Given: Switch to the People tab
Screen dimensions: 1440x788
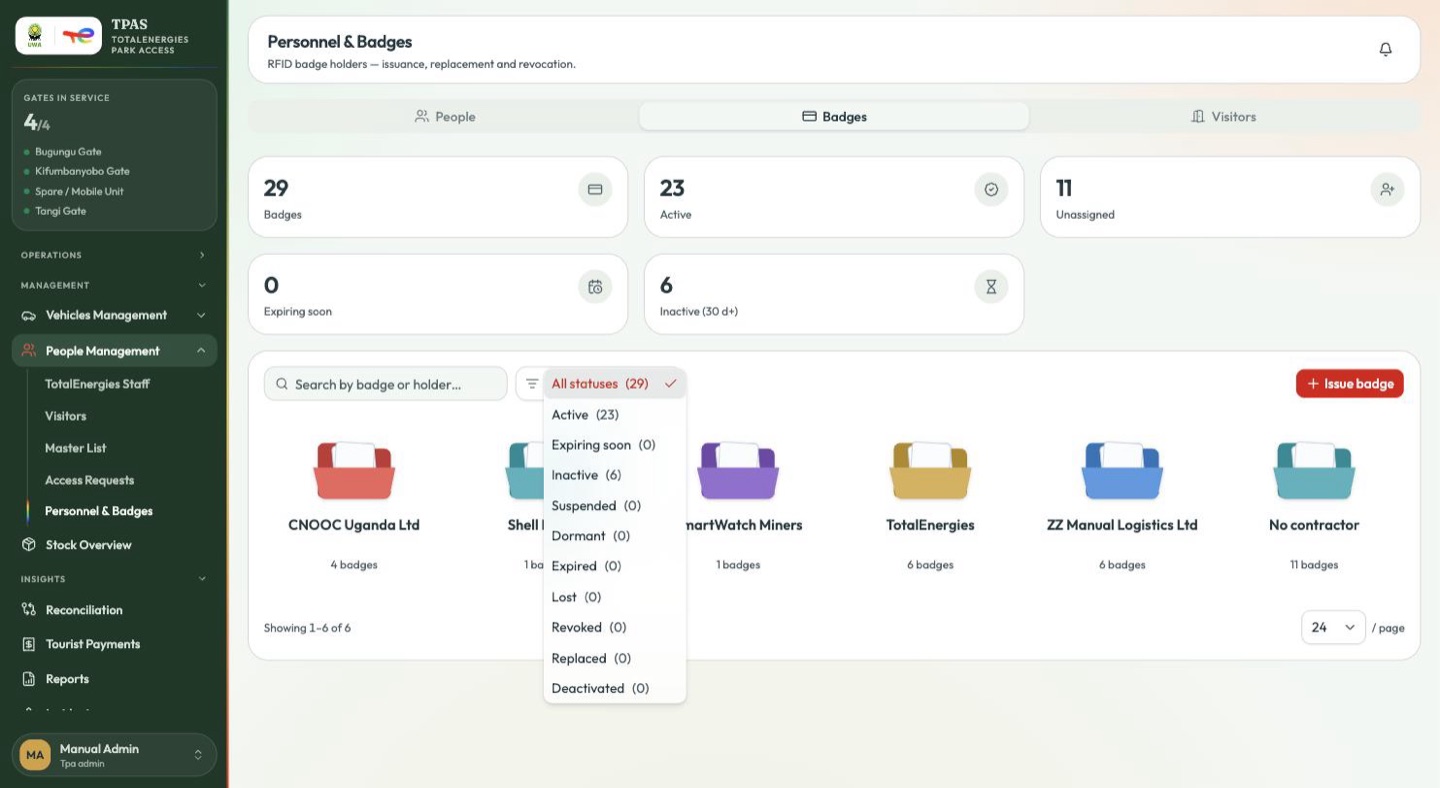Looking at the screenshot, I should (444, 117).
